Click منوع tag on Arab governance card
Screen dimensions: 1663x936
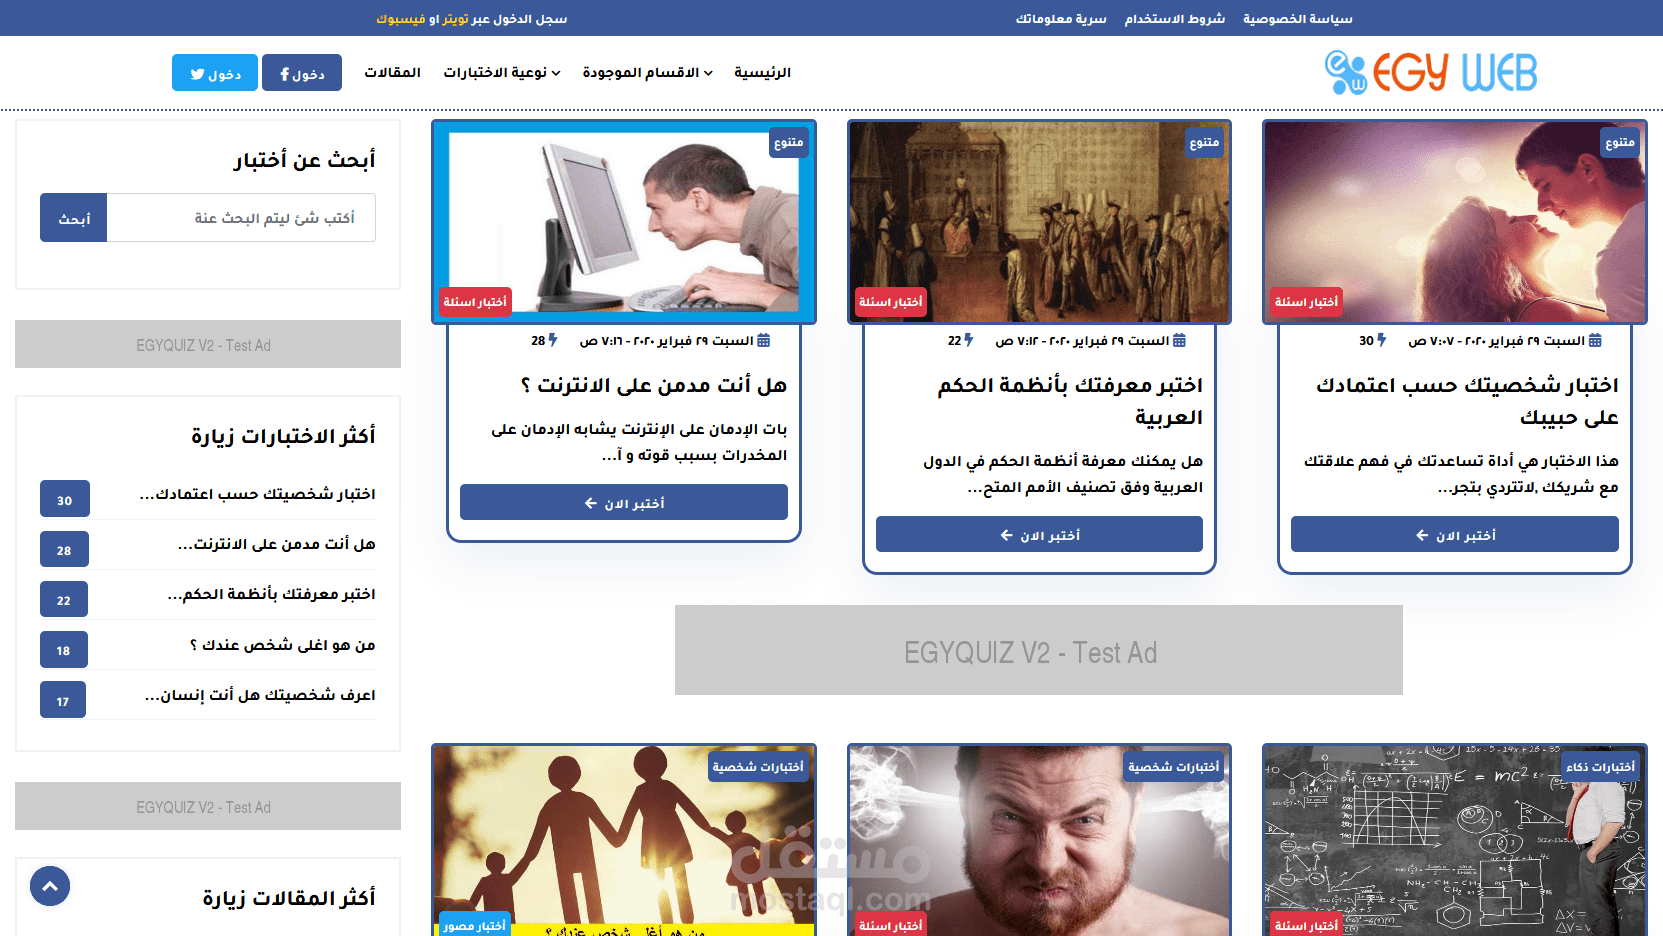pos(1204,142)
